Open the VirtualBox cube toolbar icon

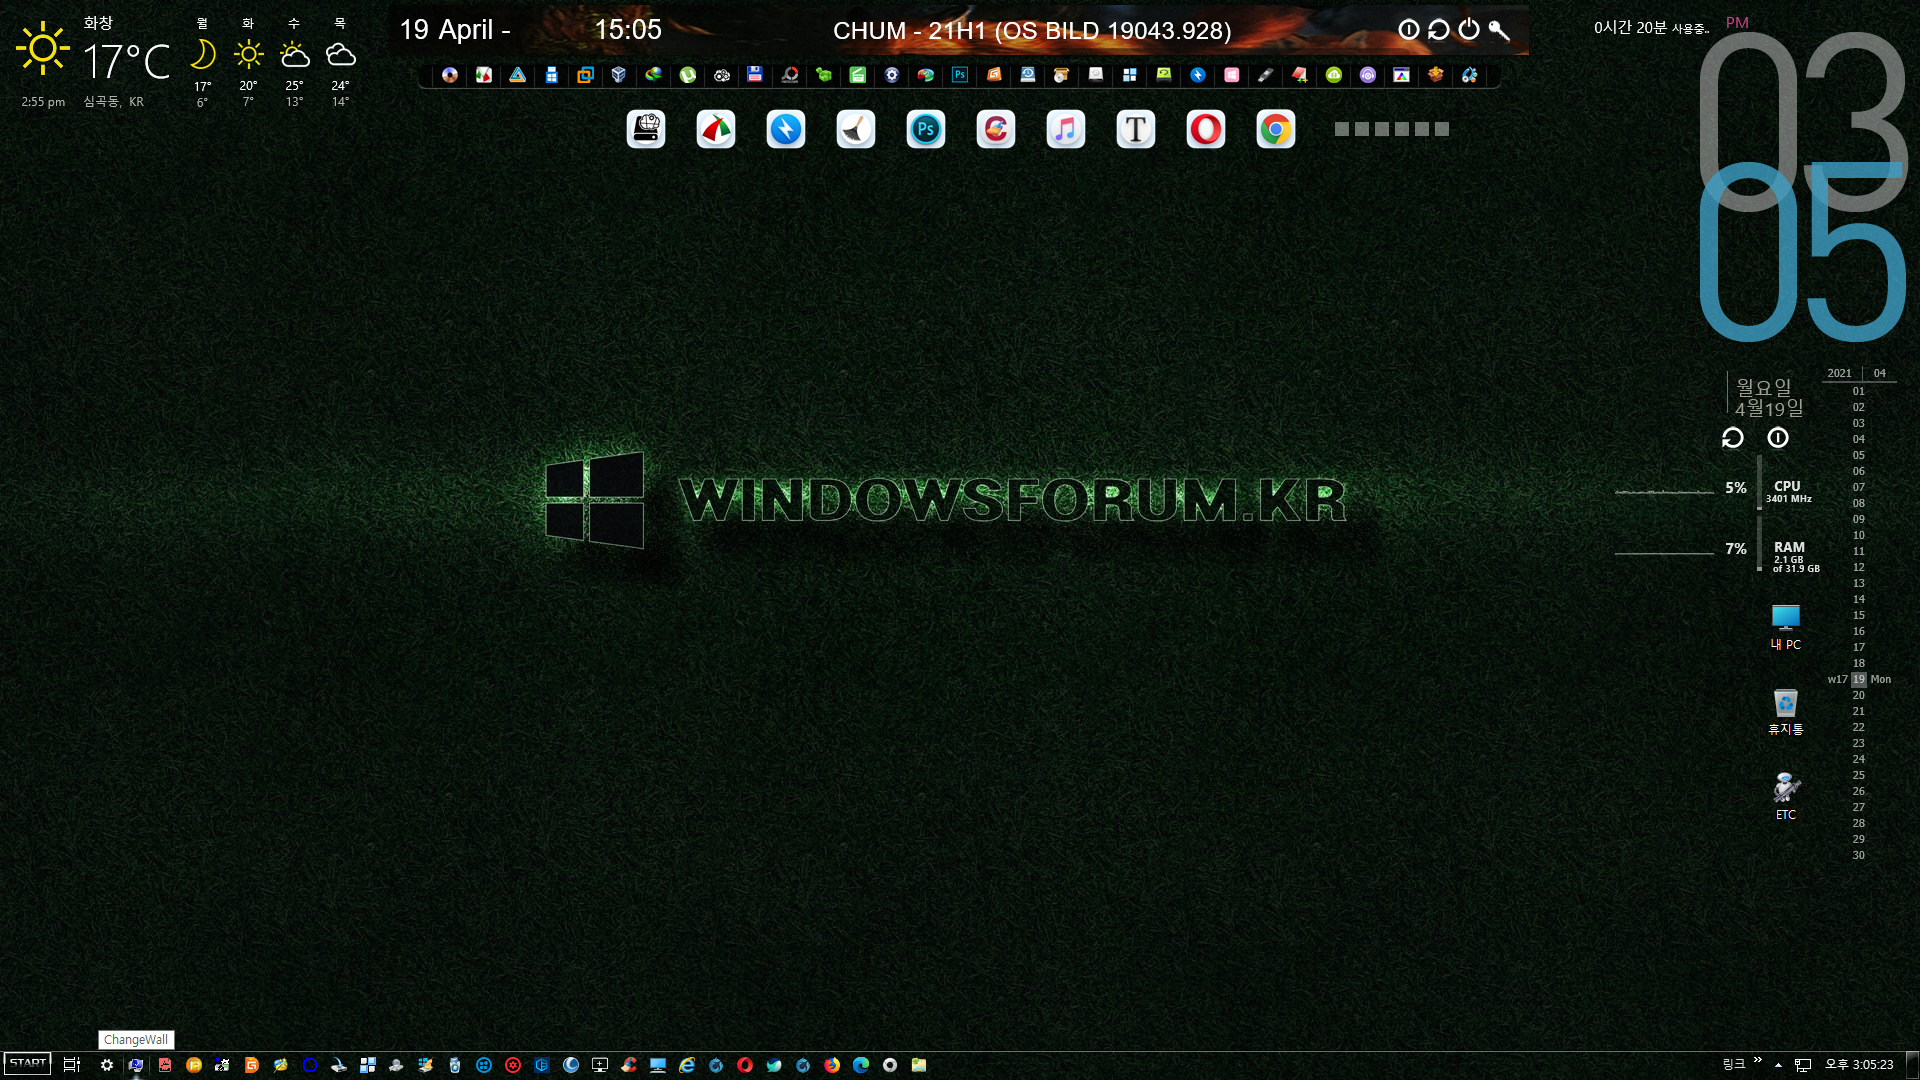619,75
